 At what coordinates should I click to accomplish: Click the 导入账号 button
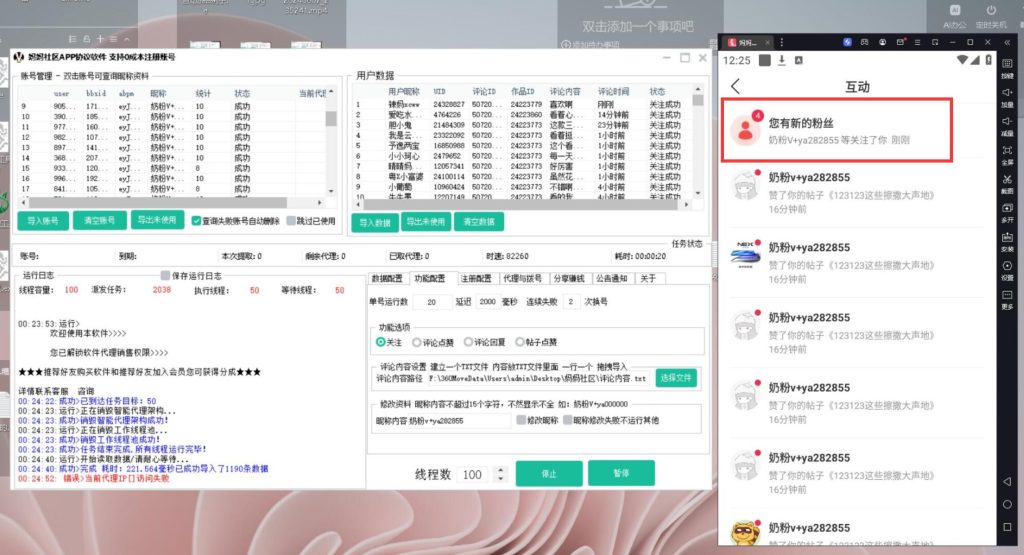pos(43,220)
